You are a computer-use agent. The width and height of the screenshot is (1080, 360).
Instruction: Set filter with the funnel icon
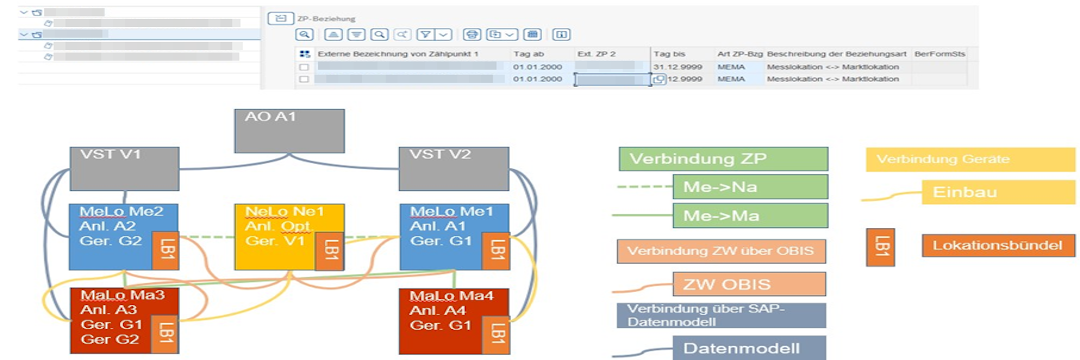[427, 34]
